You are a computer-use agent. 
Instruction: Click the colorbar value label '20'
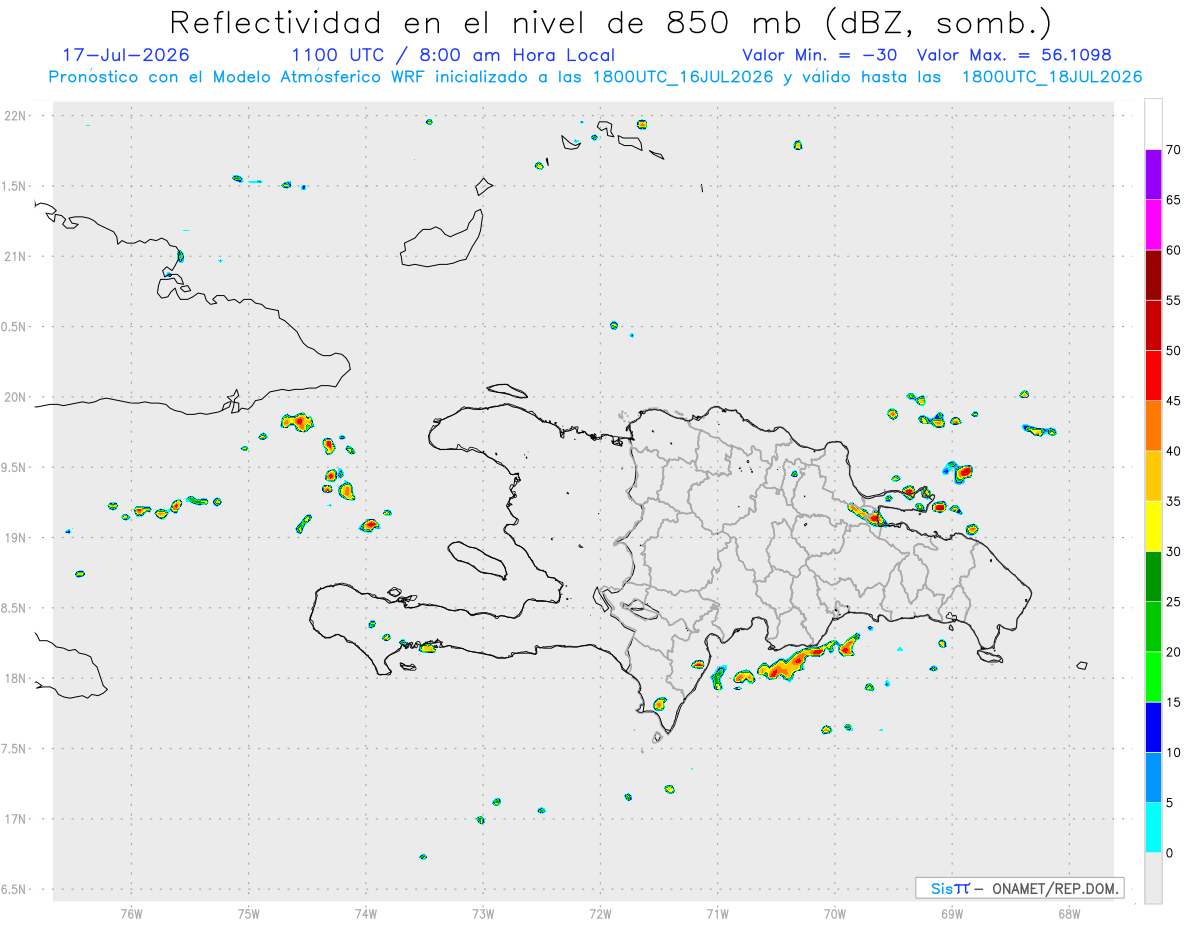(x=1173, y=652)
